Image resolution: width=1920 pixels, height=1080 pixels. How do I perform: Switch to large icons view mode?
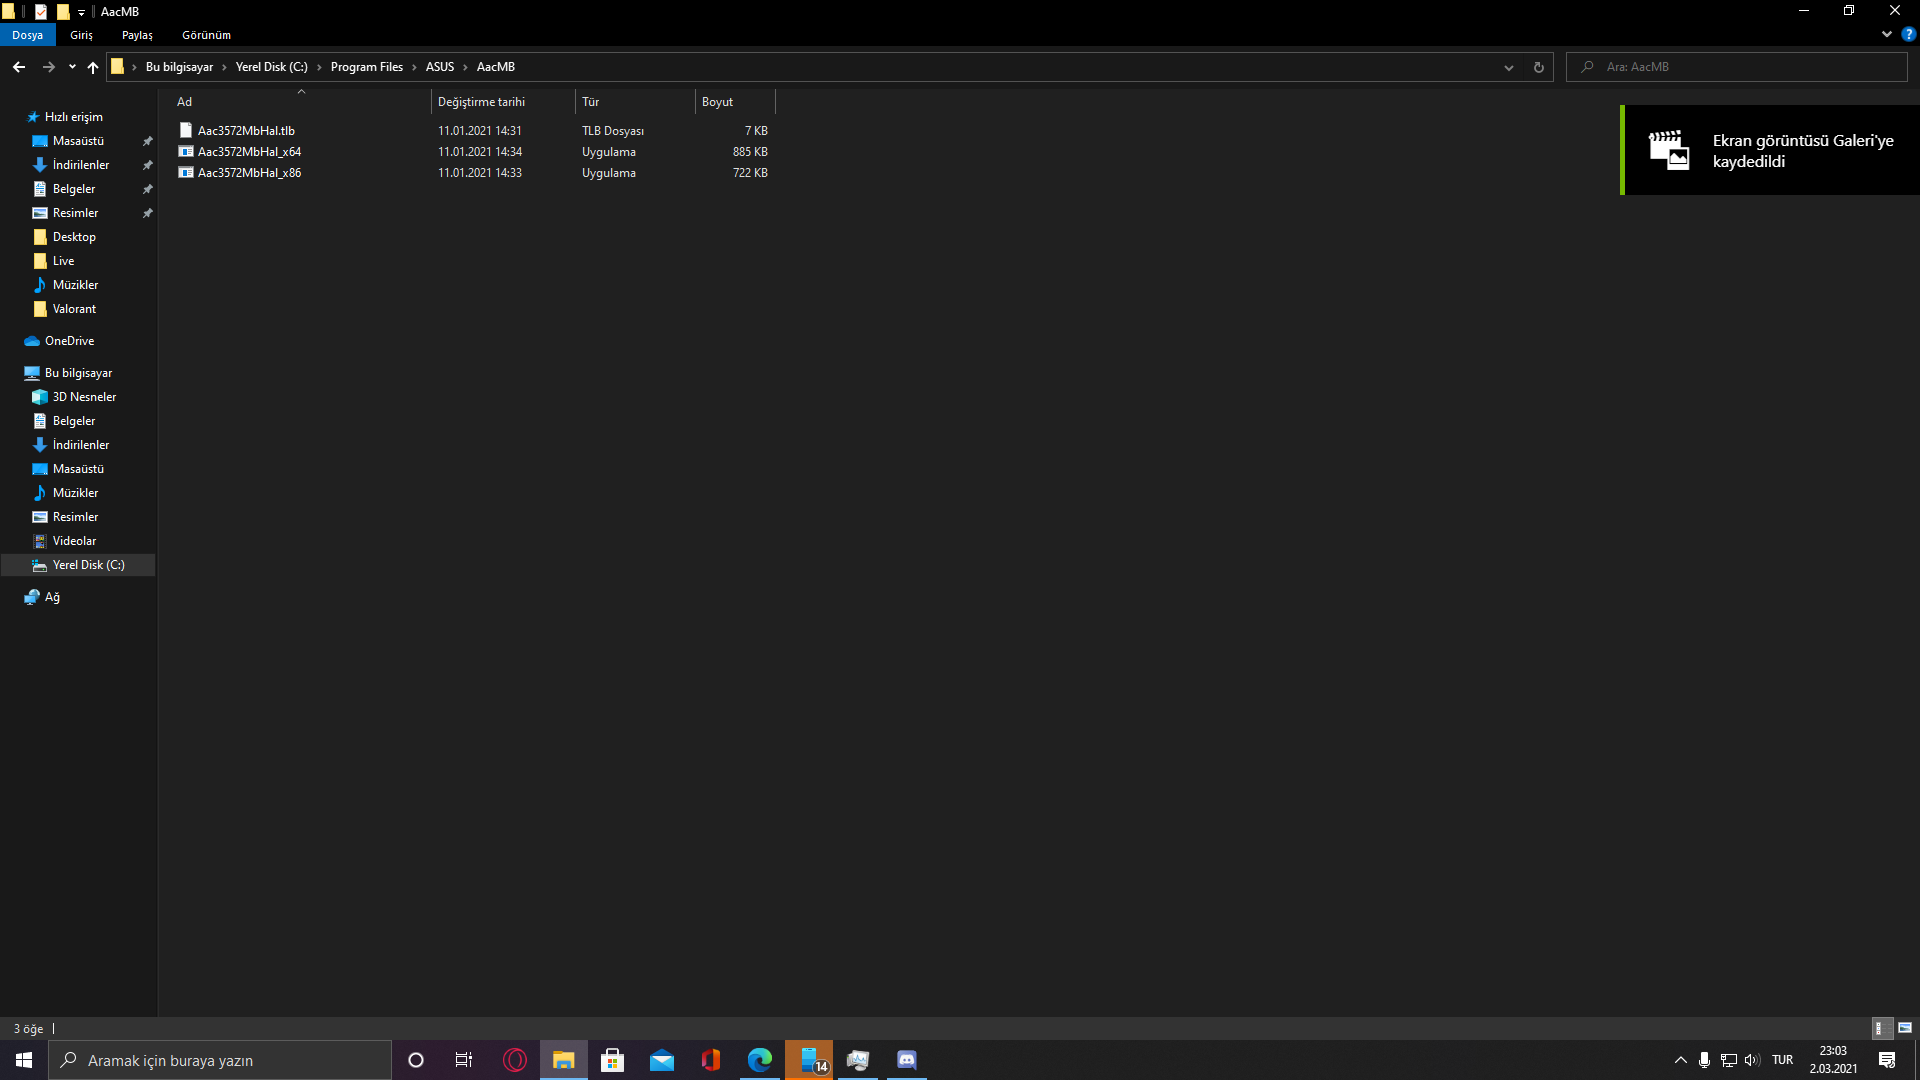[x=1905, y=1028]
